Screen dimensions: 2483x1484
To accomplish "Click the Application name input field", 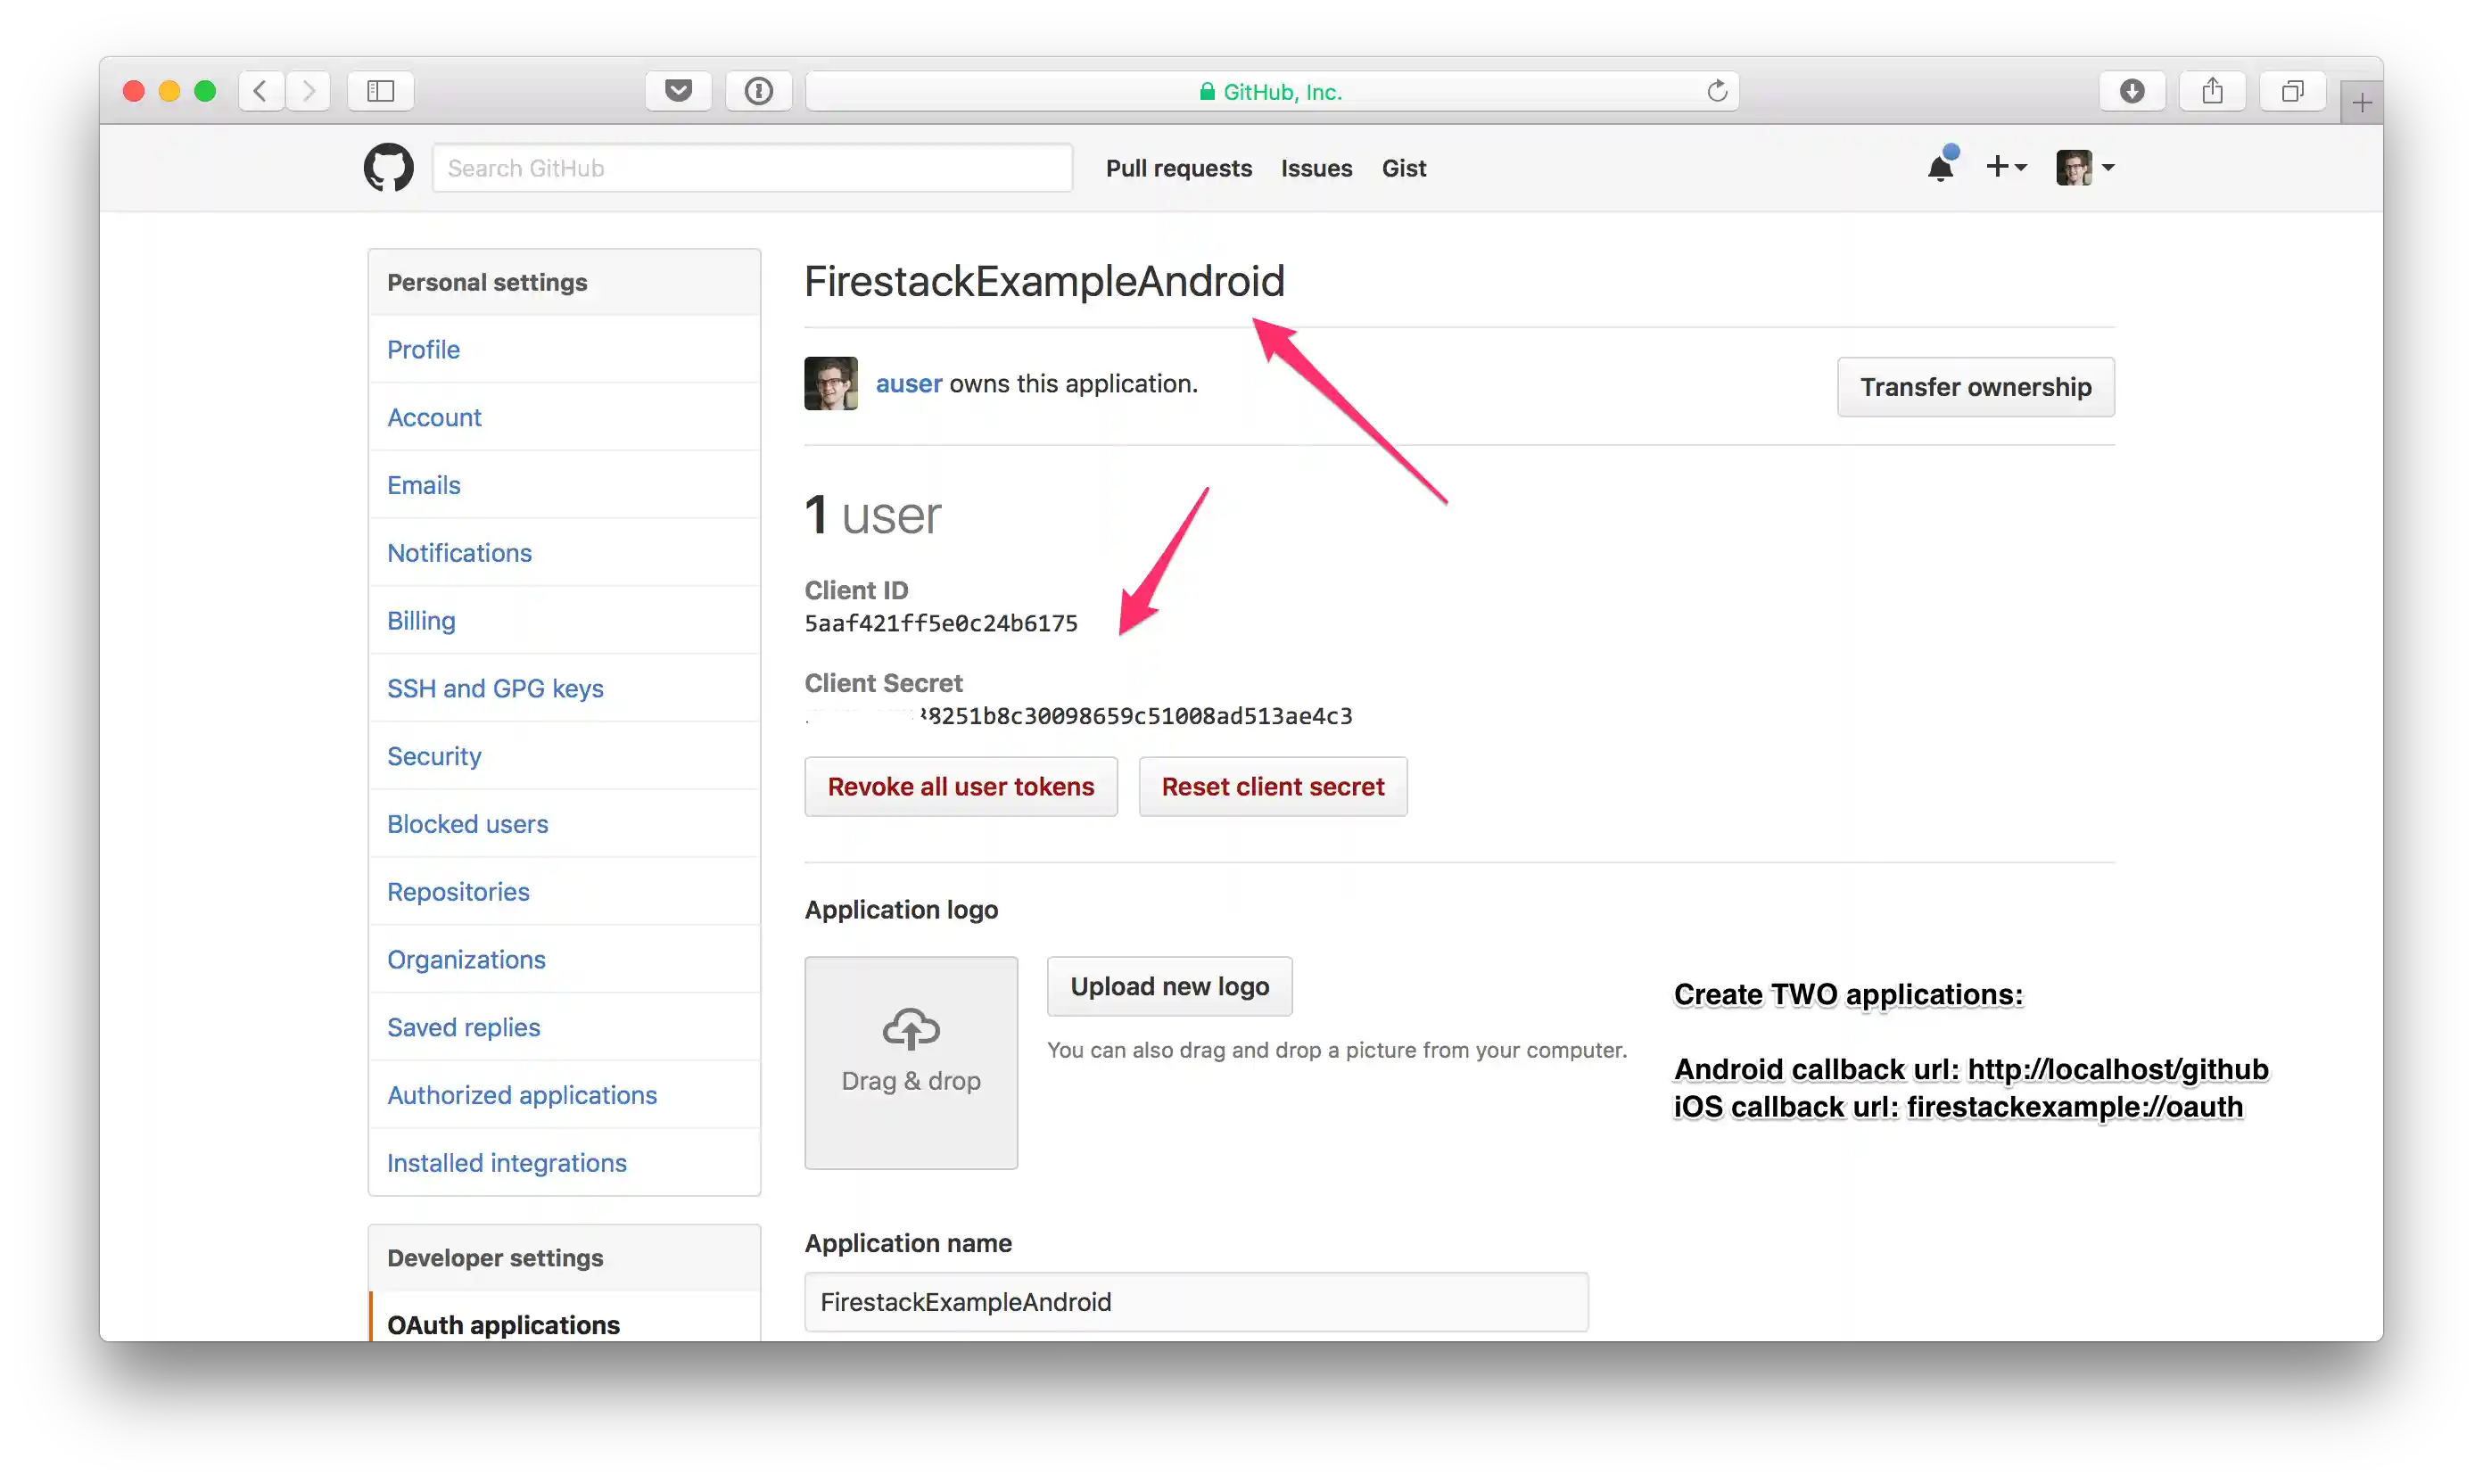I will point(1195,1301).
